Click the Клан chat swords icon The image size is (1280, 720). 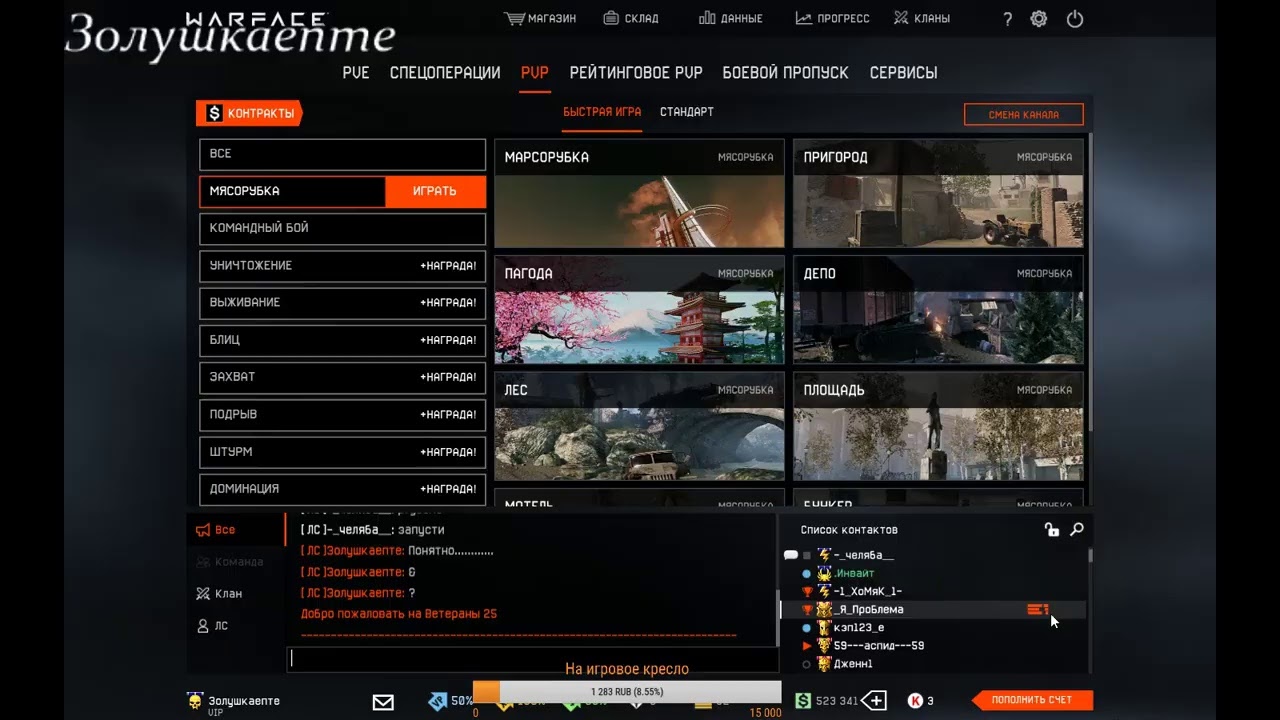coord(203,593)
